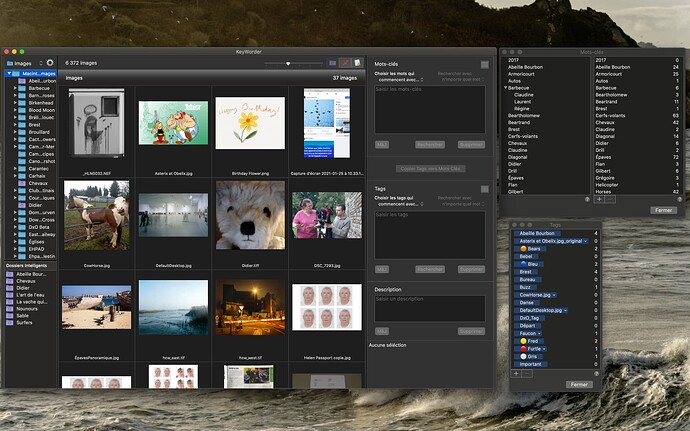Screen dimensions: 690x431
Task: Click Copier Tags vers Mots Clés button
Action: coord(430,169)
